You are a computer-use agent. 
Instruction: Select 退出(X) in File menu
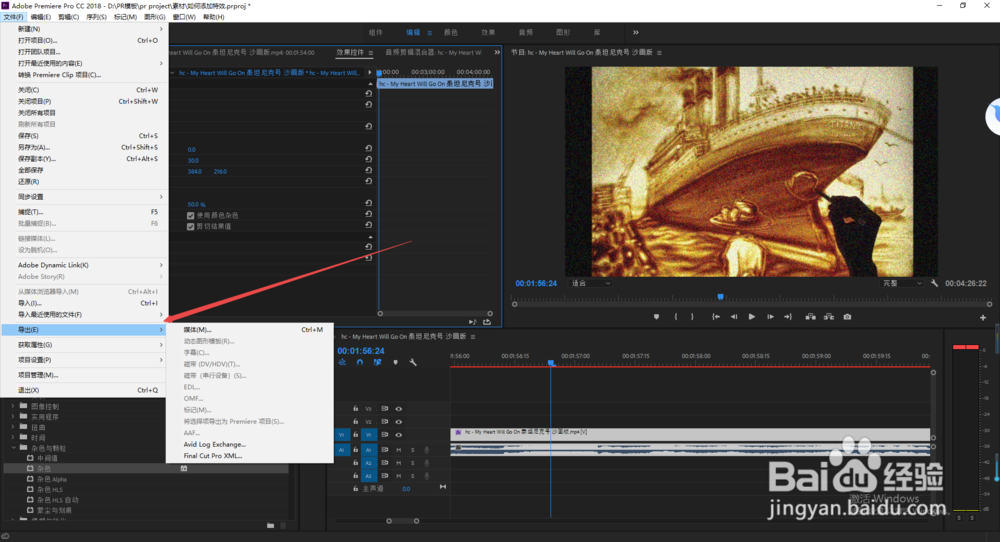coord(84,390)
